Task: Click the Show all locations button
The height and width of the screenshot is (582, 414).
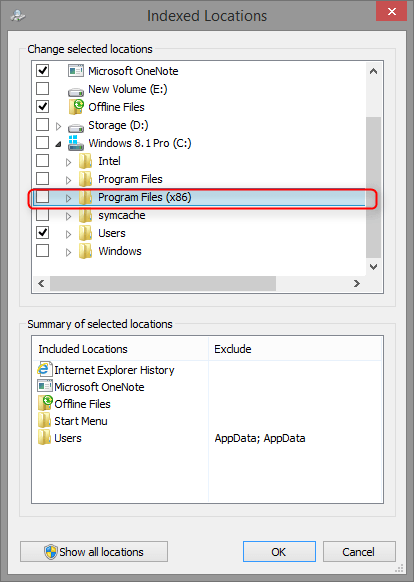Action: [94, 552]
